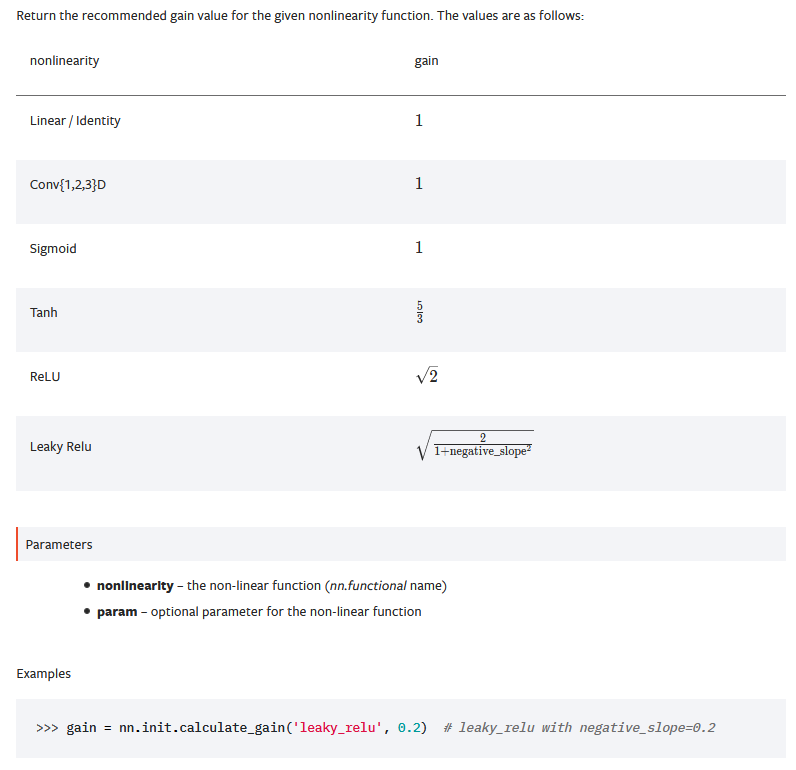Select the 'Linear / Identity' row label

pos(75,121)
